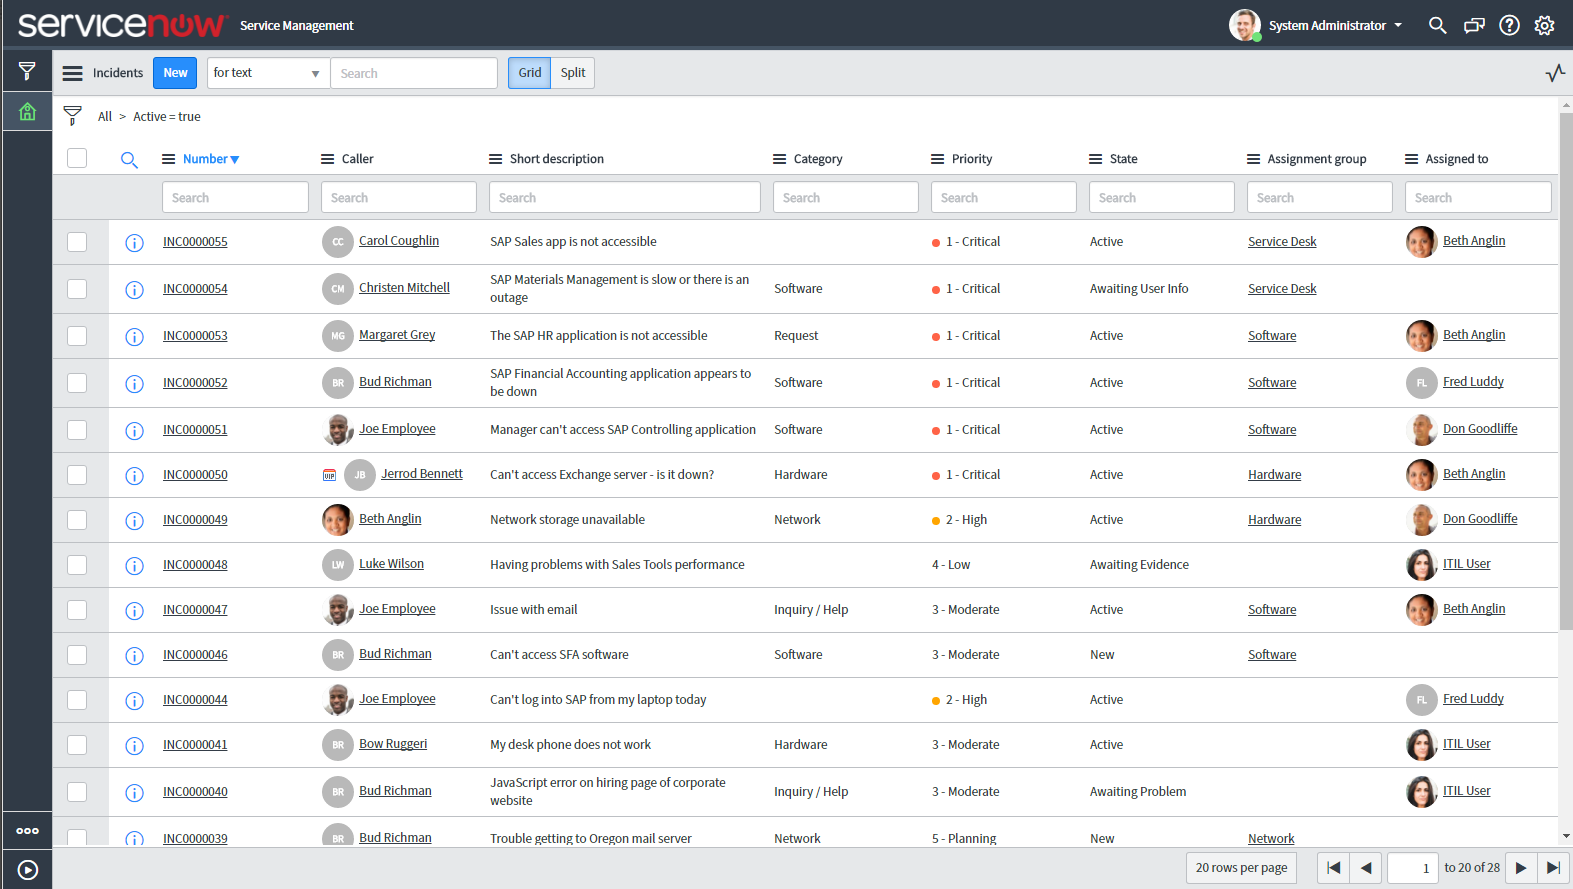Preview INC0000055 with its info icon
1573x889 pixels.
click(134, 242)
